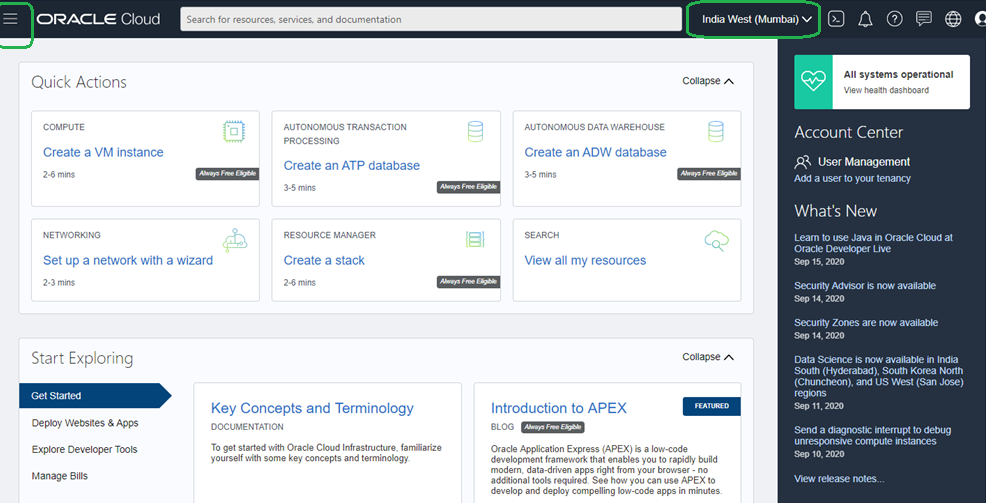Open the hamburger navigation menu
This screenshot has height=504, width=986.
click(x=11, y=19)
